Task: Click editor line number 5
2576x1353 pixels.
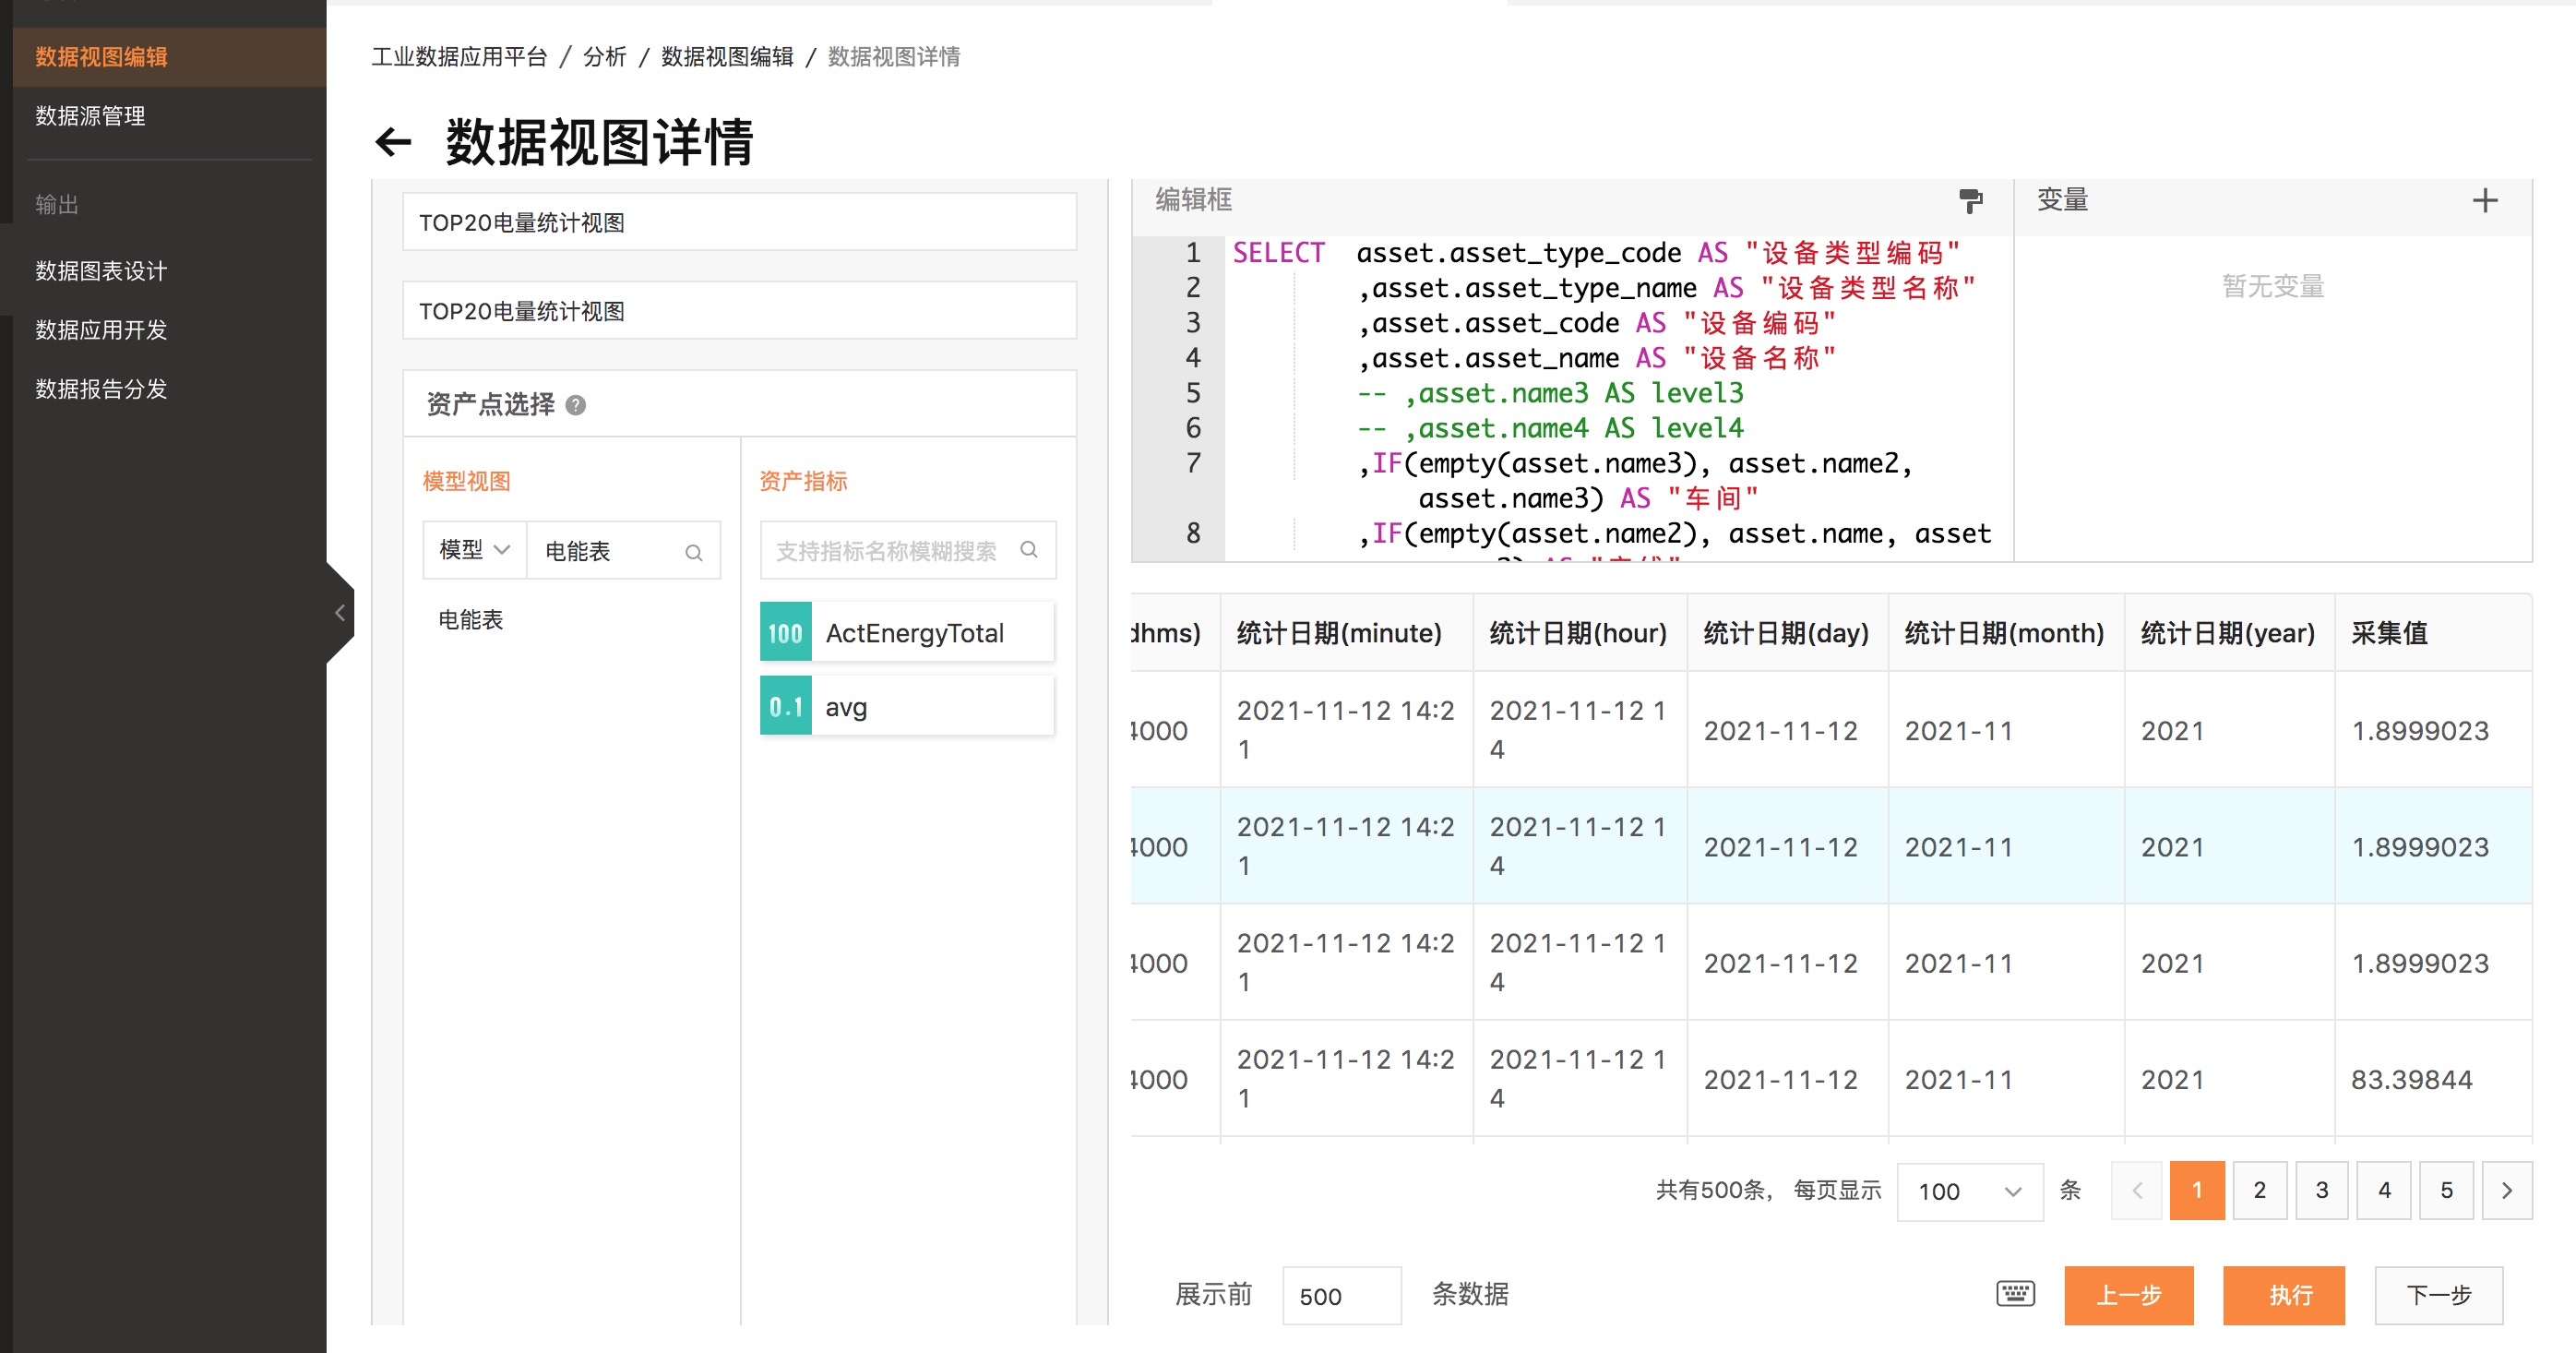Action: (1193, 393)
